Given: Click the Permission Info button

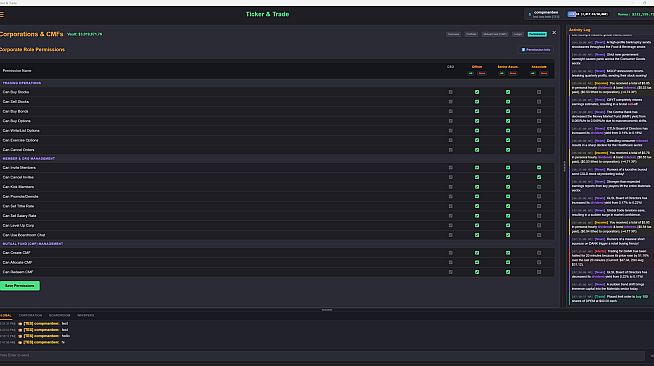Looking at the screenshot, I should tap(536, 50).
